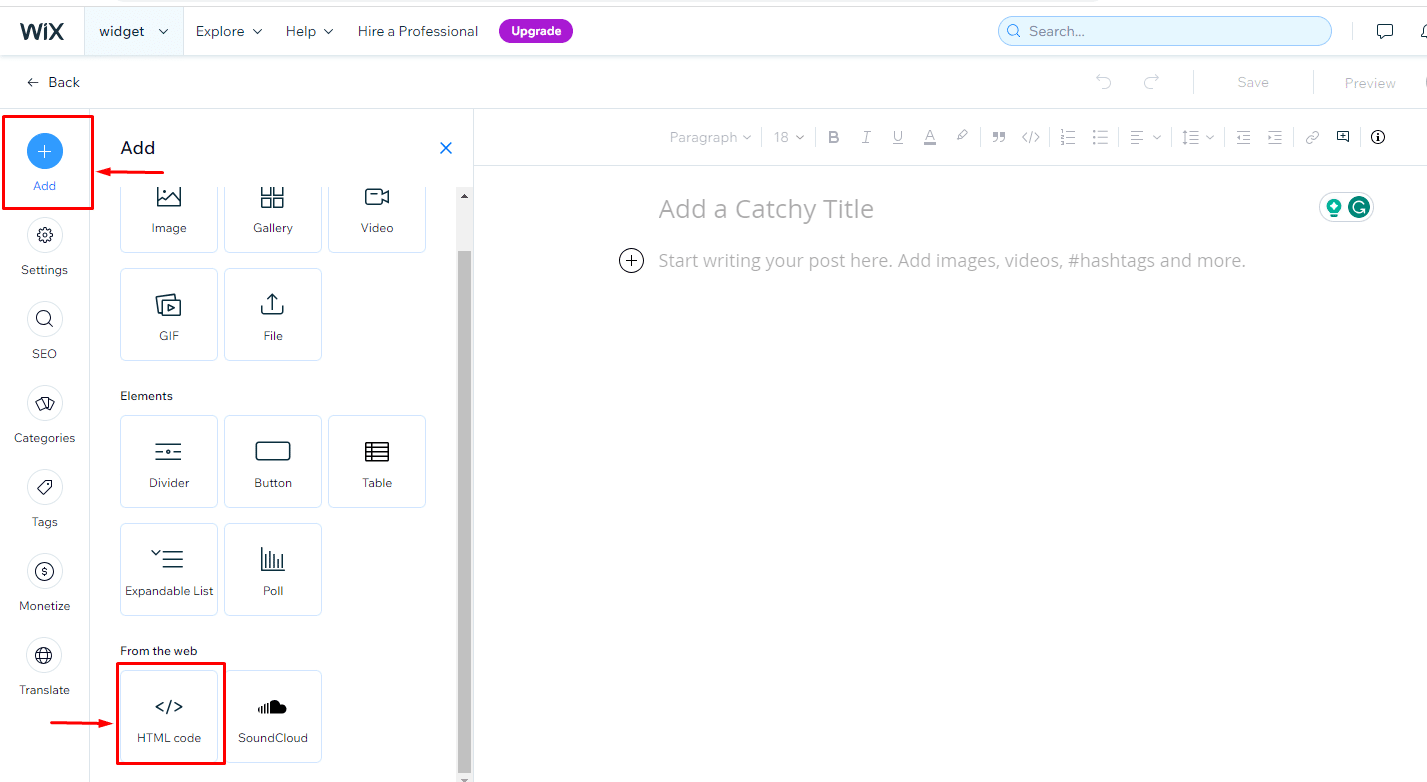Image resolution: width=1427 pixels, height=782 pixels.
Task: Open the Paragraph style dropdown
Action: [710, 138]
